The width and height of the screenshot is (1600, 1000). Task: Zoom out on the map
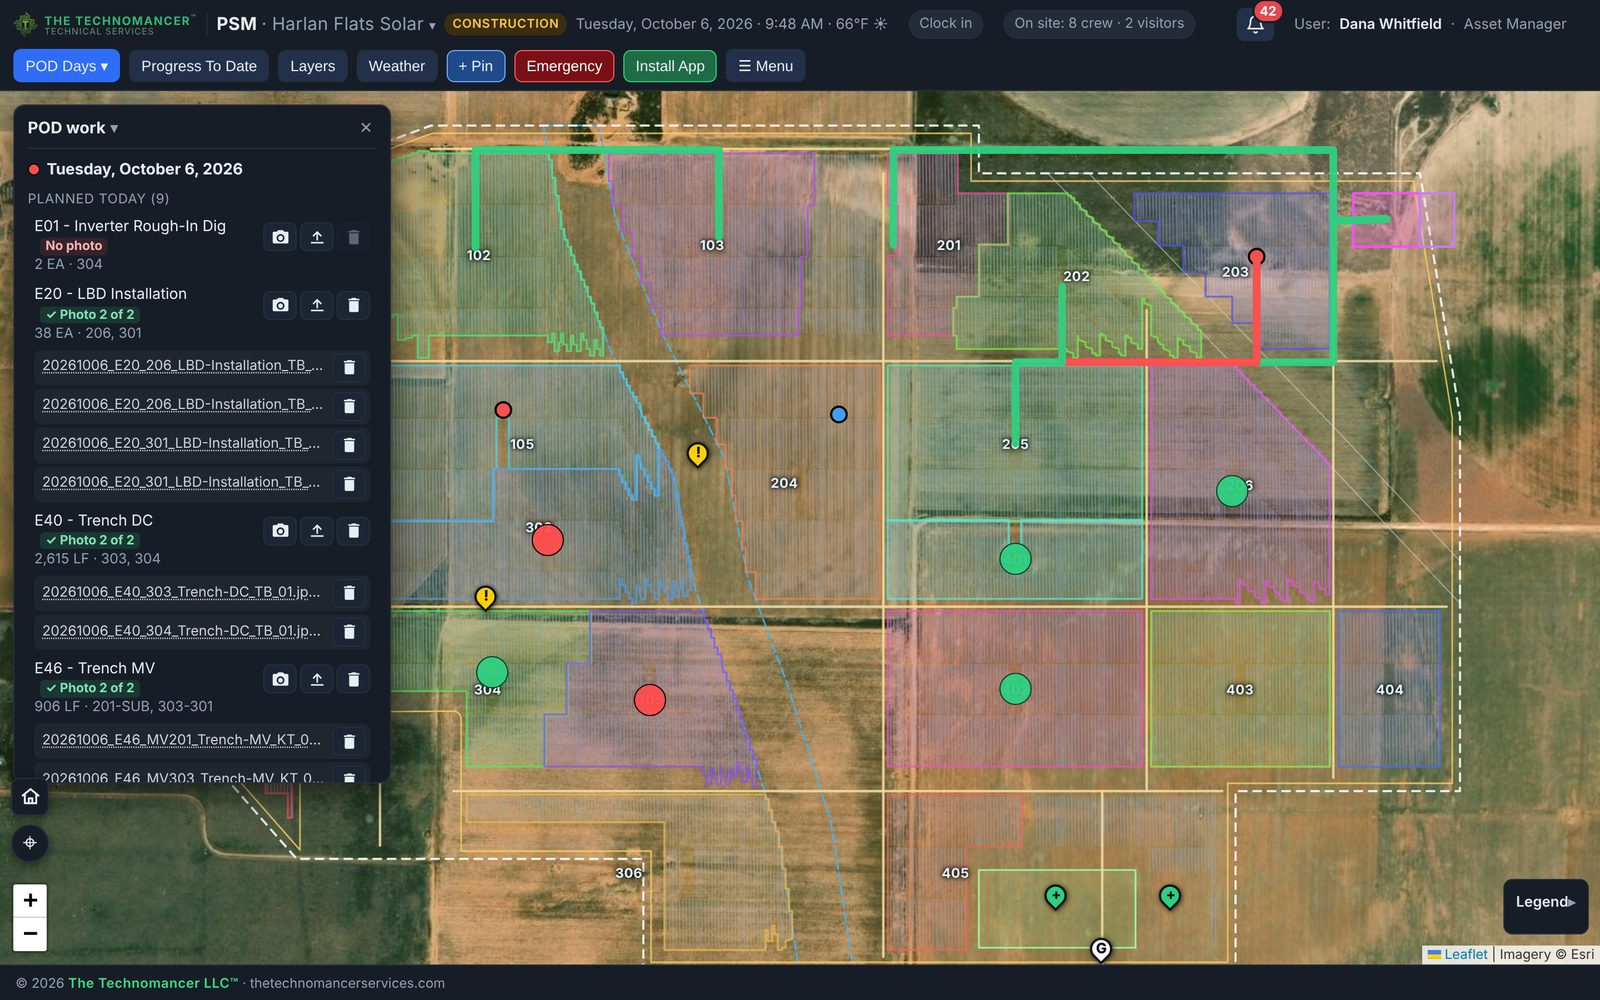point(30,934)
